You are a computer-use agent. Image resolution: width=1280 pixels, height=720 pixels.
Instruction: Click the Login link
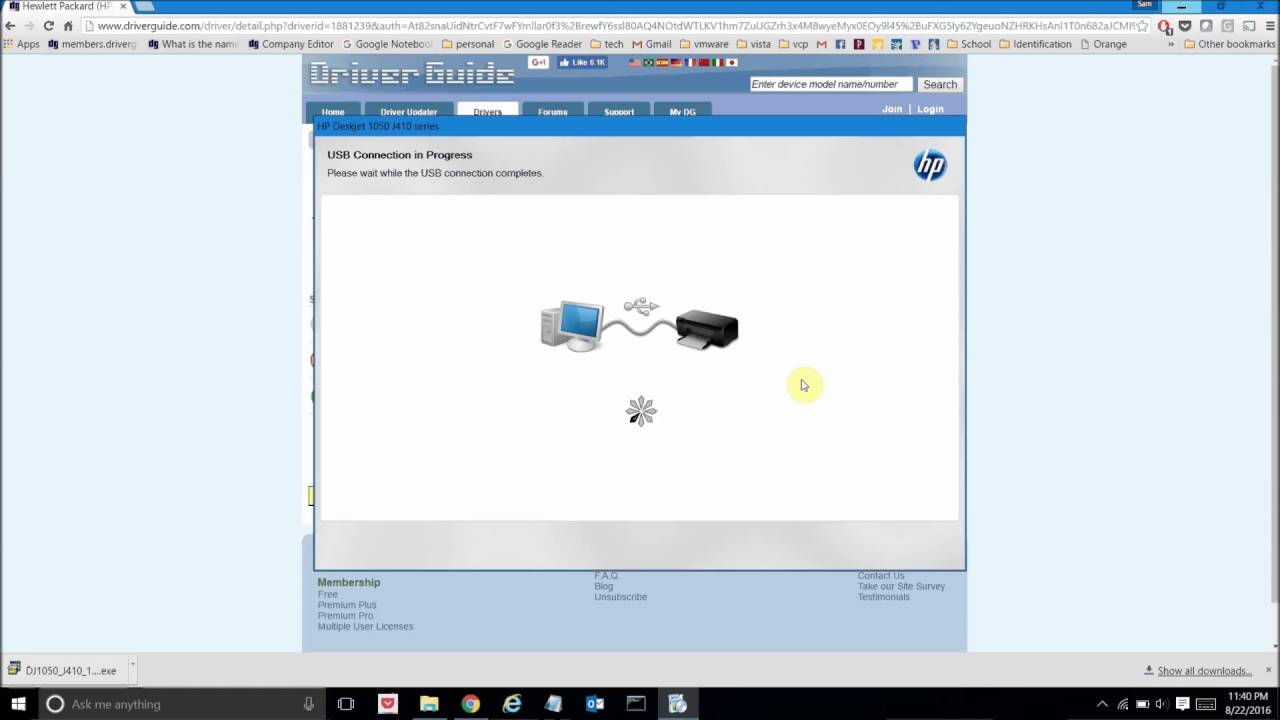[x=930, y=109]
